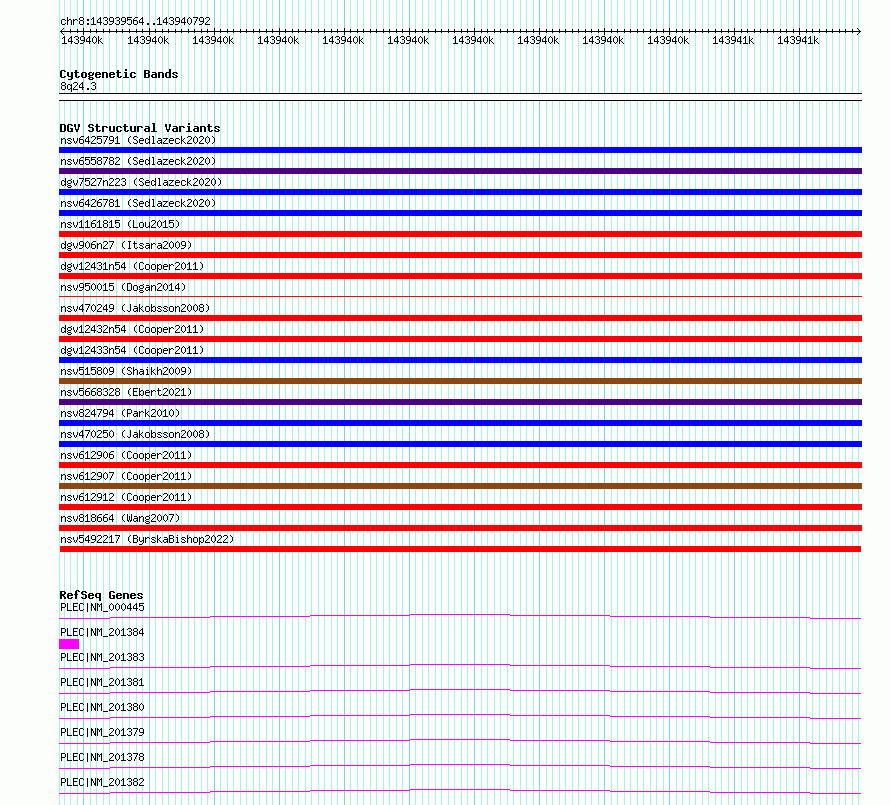Screen dimensions: 890x805
Task: Click the brown bar under nsv515809
Action: tap(460, 381)
